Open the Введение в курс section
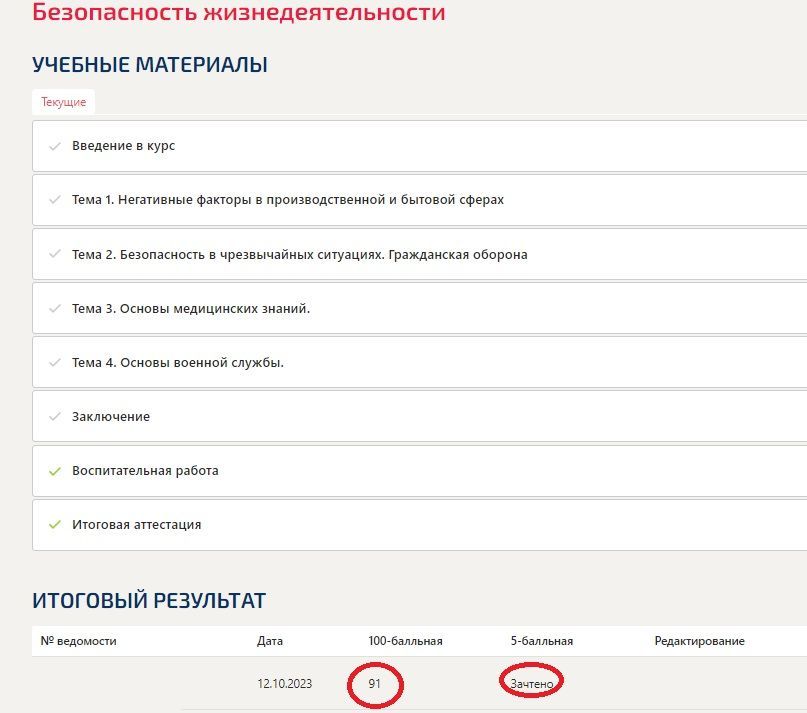This screenshot has width=807, height=713. (x=419, y=146)
